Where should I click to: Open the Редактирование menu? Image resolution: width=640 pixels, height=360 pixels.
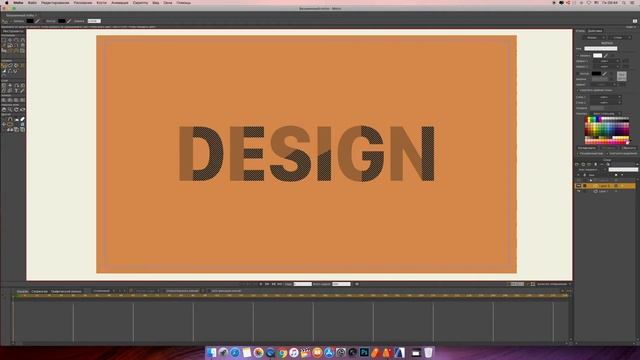click(55, 2)
